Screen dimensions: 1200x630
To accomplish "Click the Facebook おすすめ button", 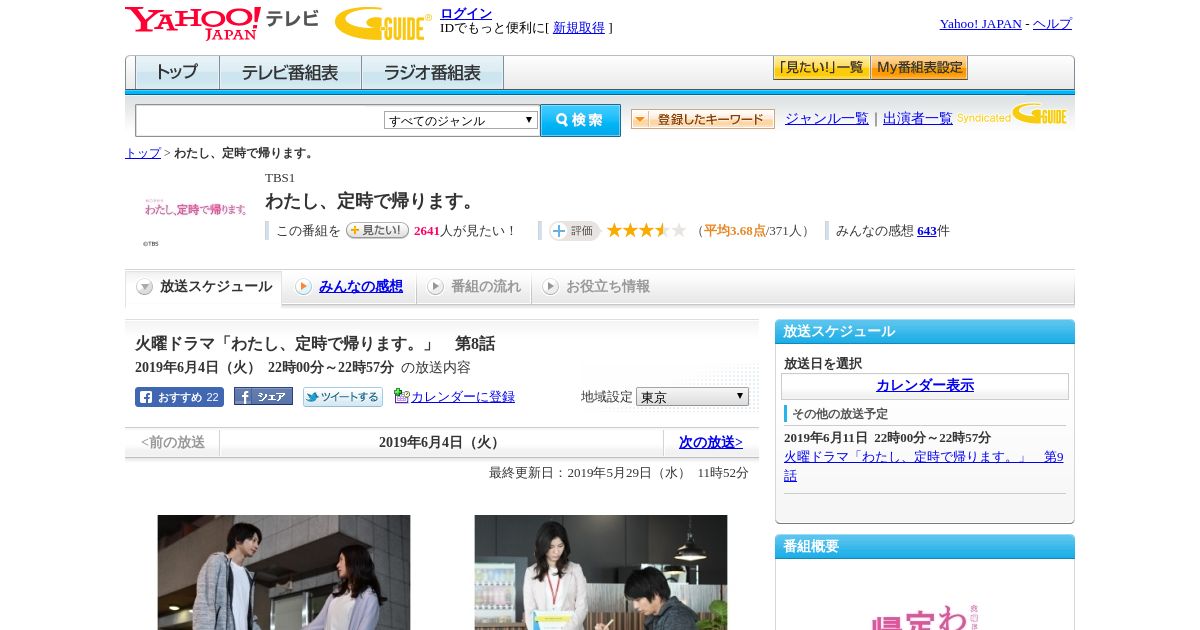I will [179, 397].
